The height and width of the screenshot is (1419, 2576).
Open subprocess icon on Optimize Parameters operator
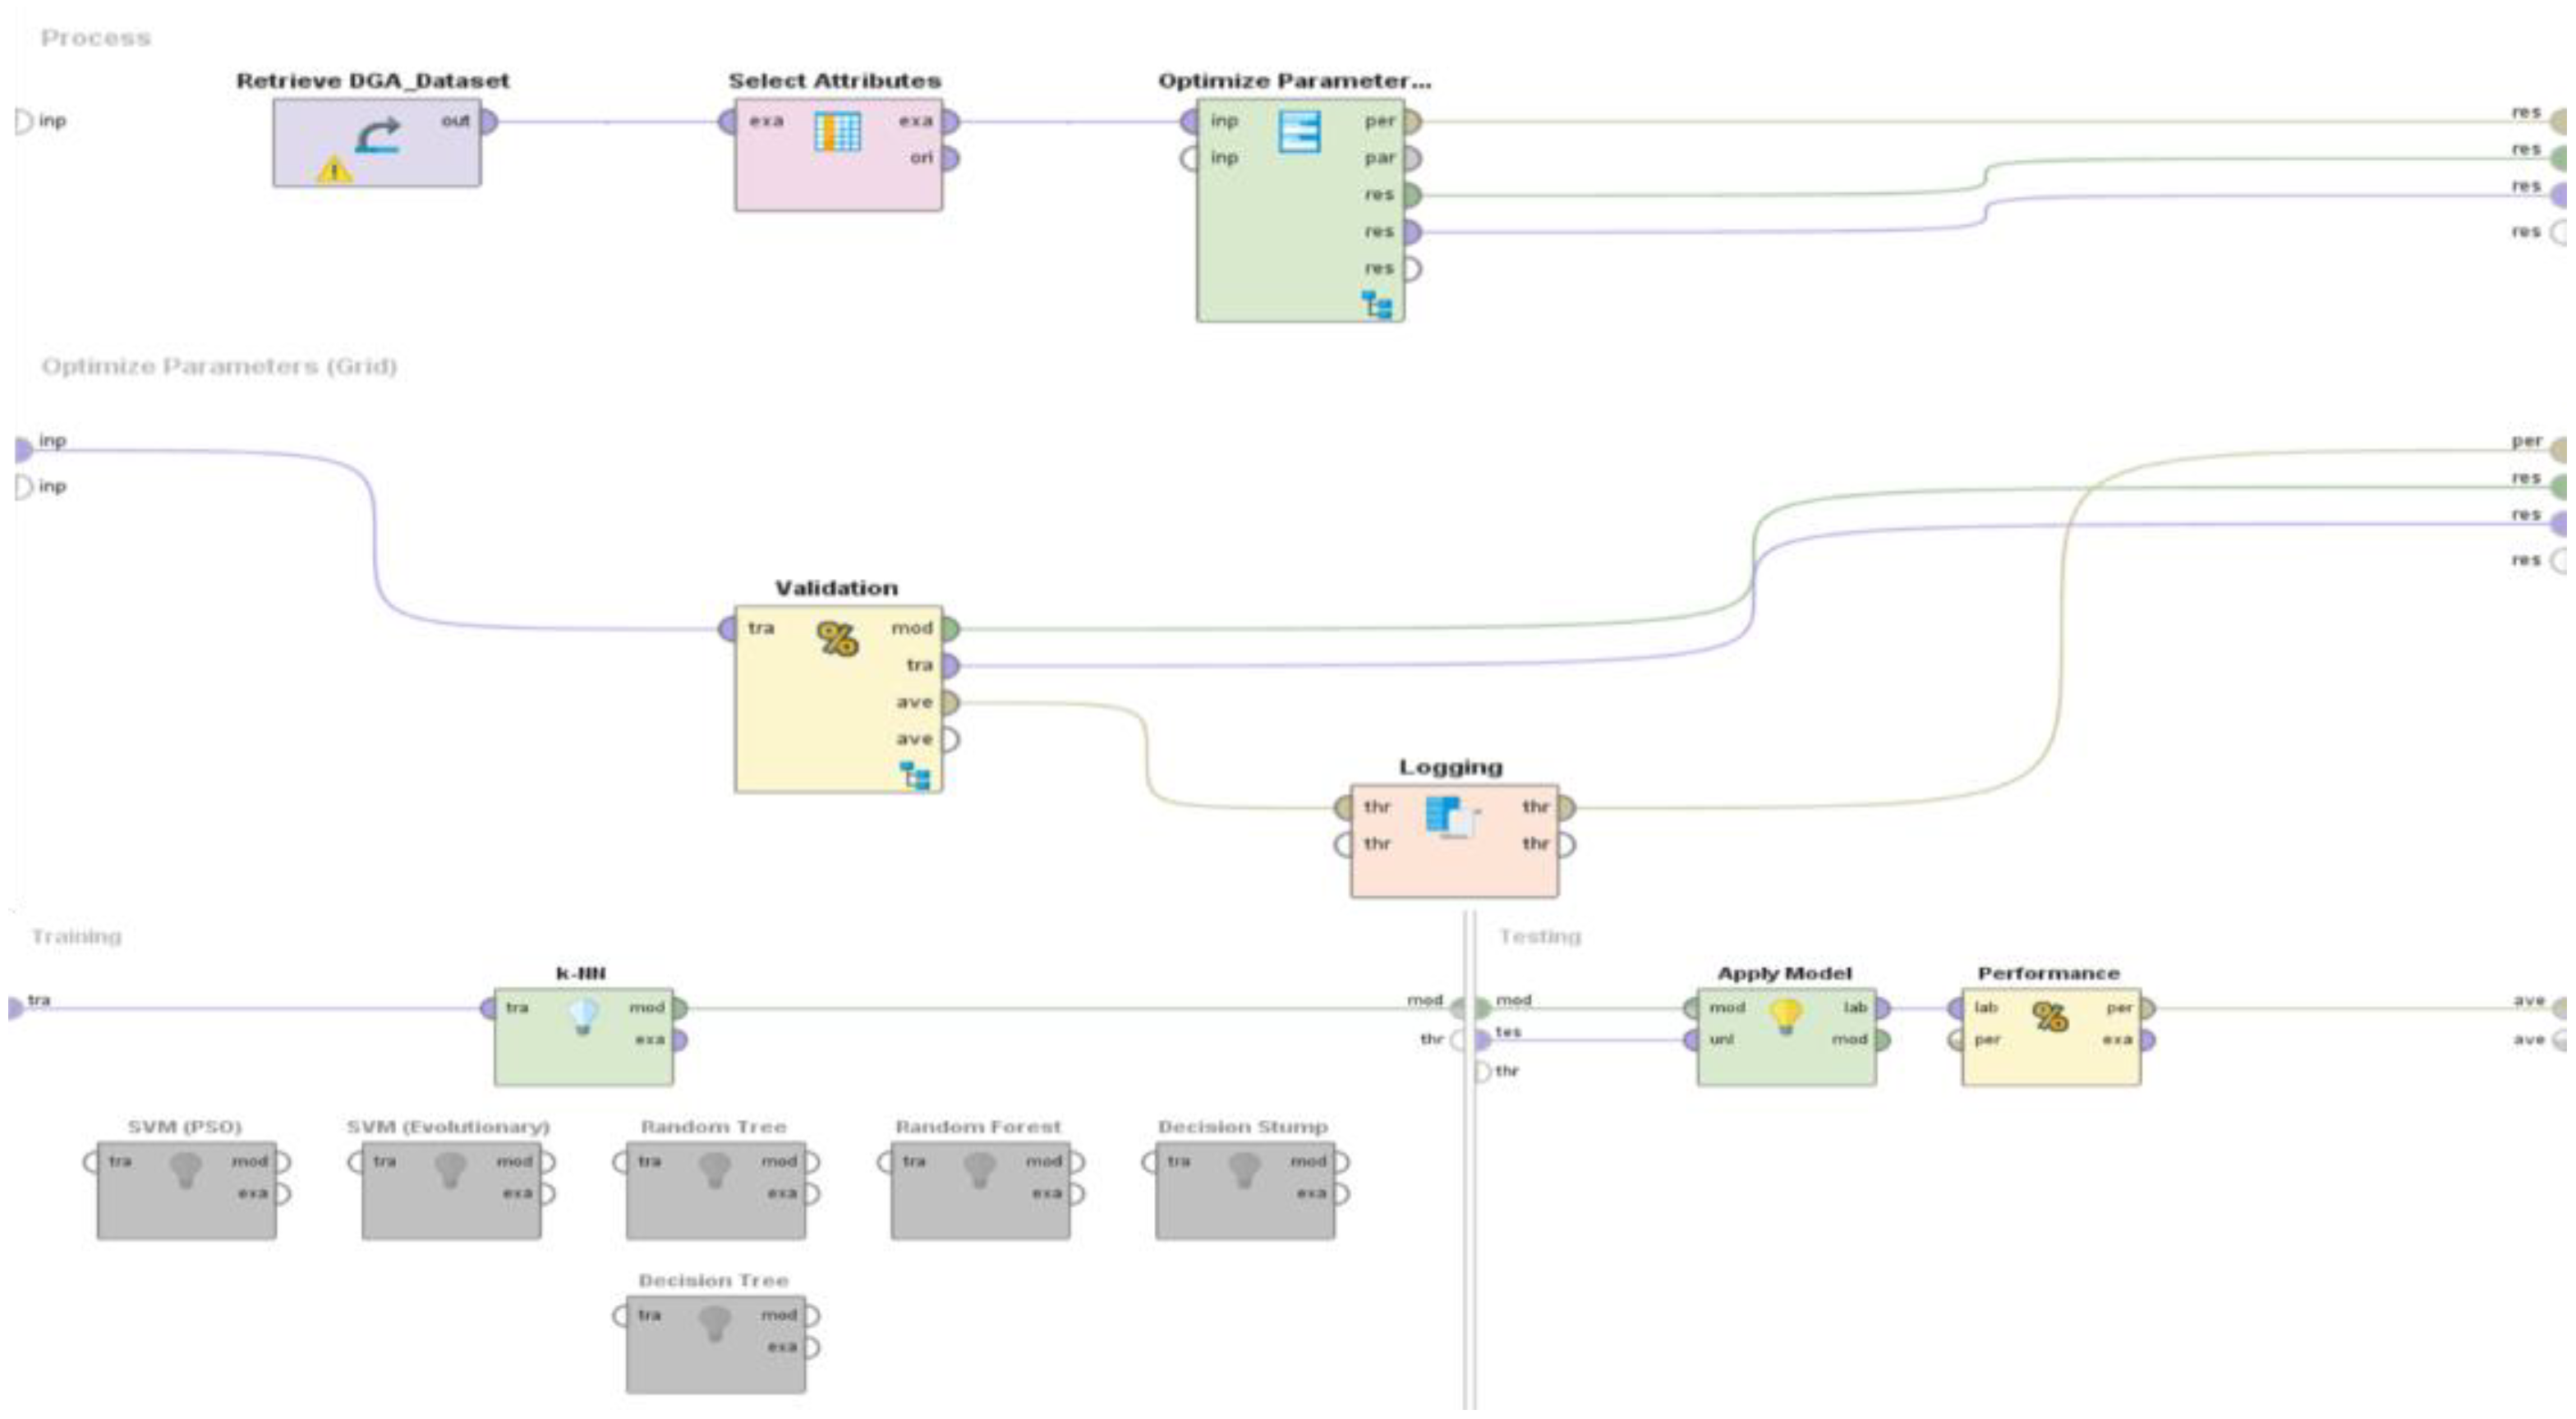[1378, 304]
